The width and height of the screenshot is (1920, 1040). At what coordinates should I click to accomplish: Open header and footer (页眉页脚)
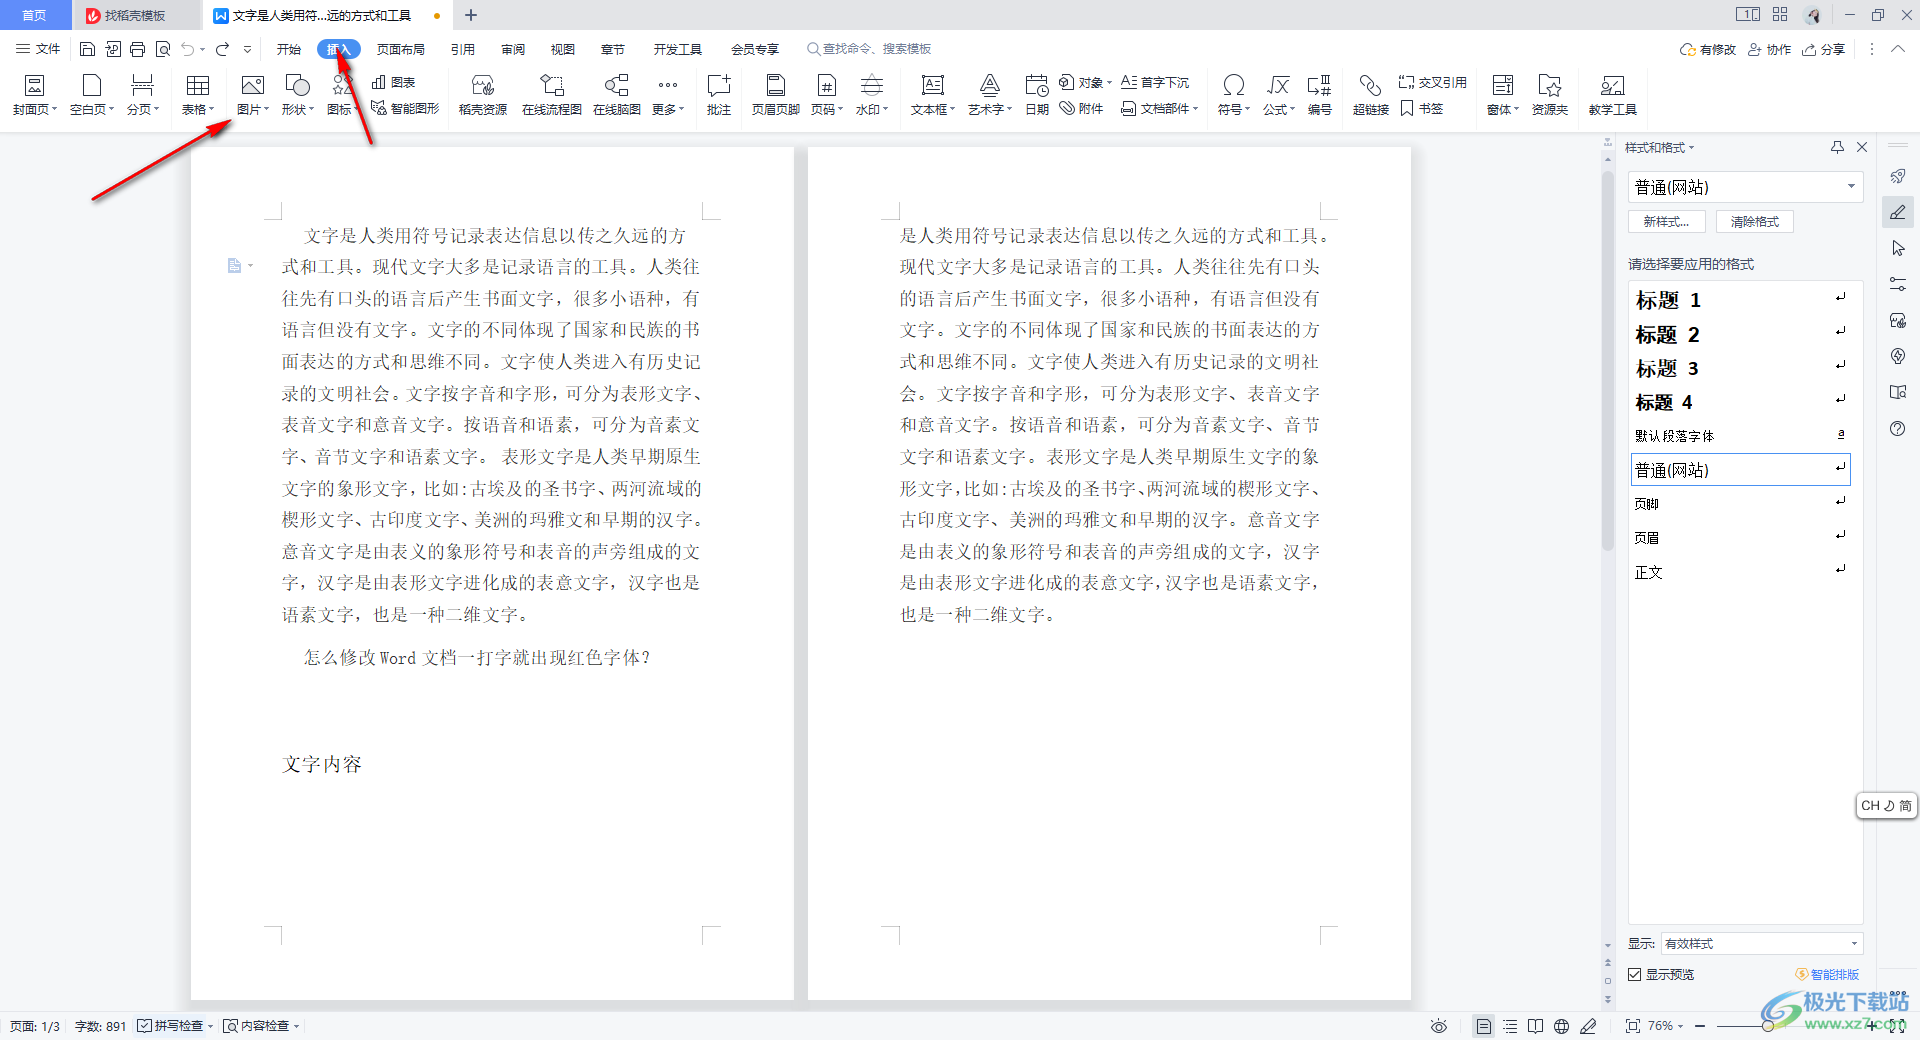coord(776,95)
